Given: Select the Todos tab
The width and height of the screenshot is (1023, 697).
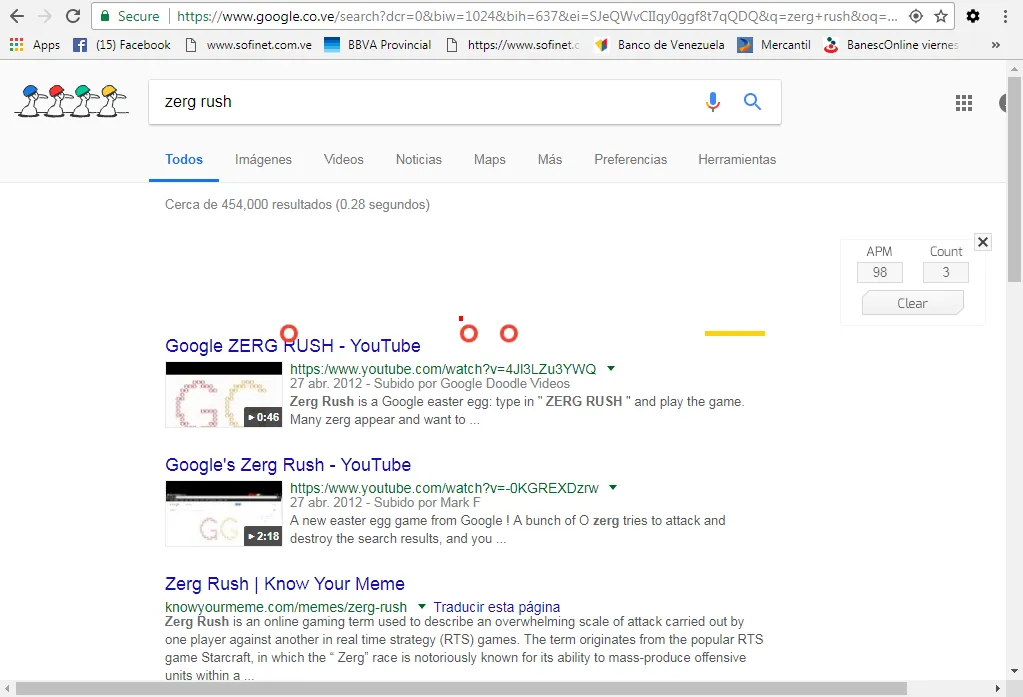Looking at the screenshot, I should 184,159.
